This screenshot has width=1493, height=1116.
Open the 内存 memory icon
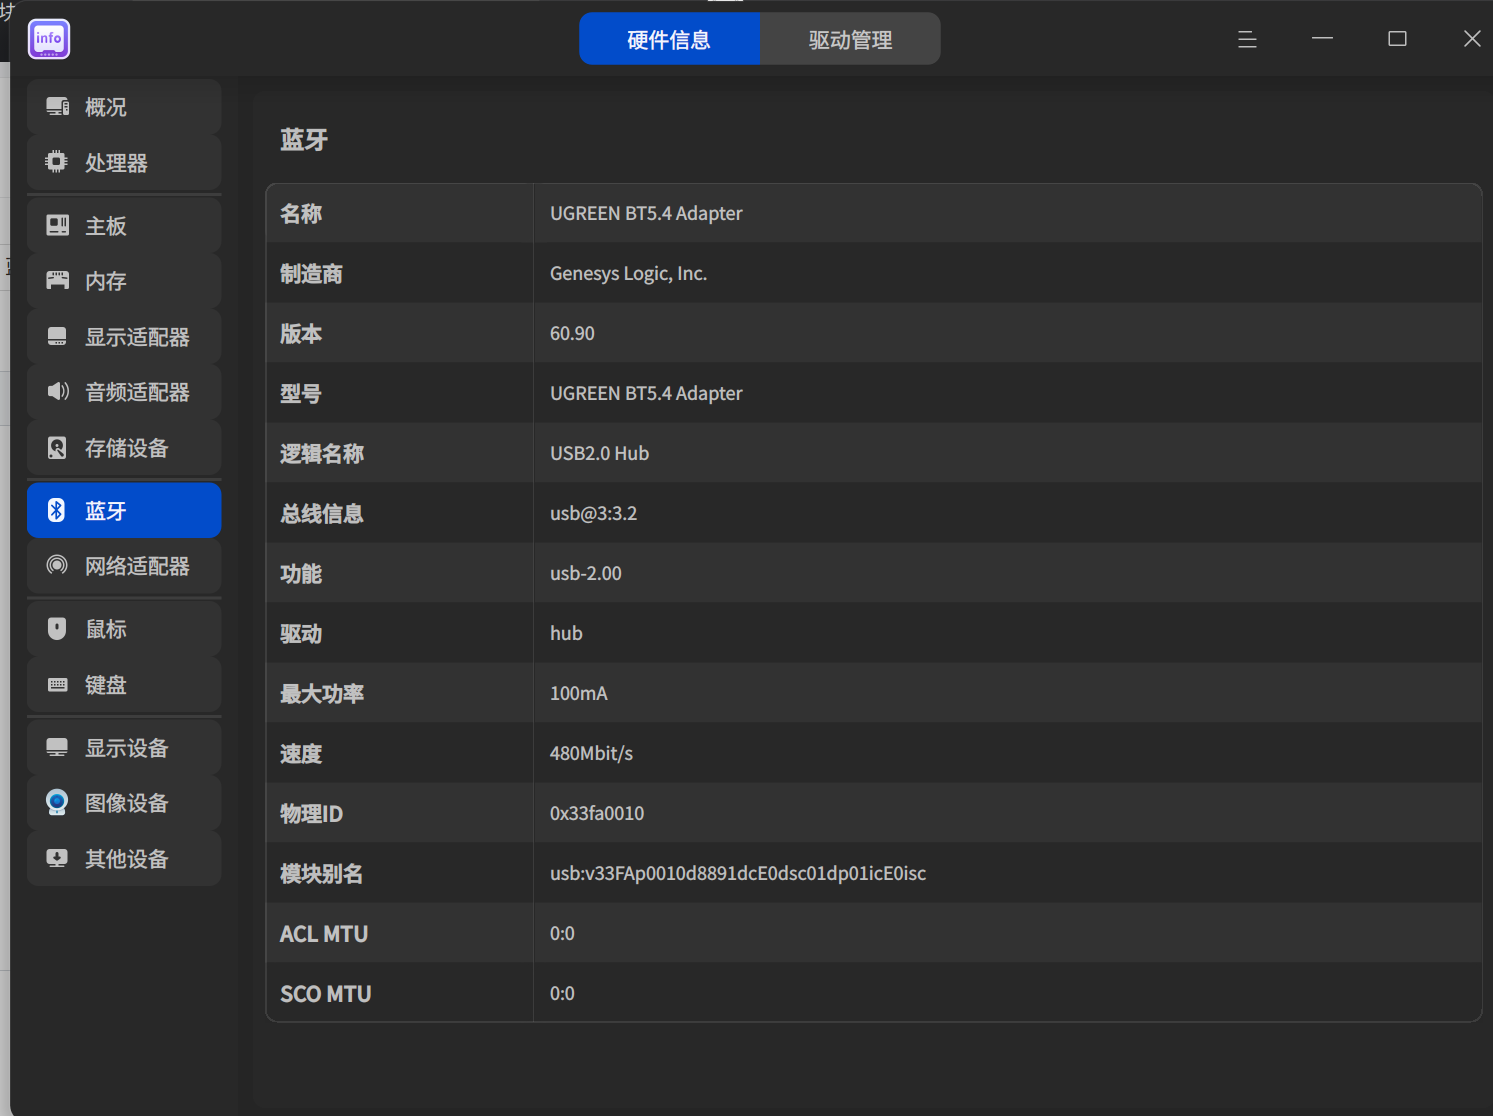click(57, 280)
